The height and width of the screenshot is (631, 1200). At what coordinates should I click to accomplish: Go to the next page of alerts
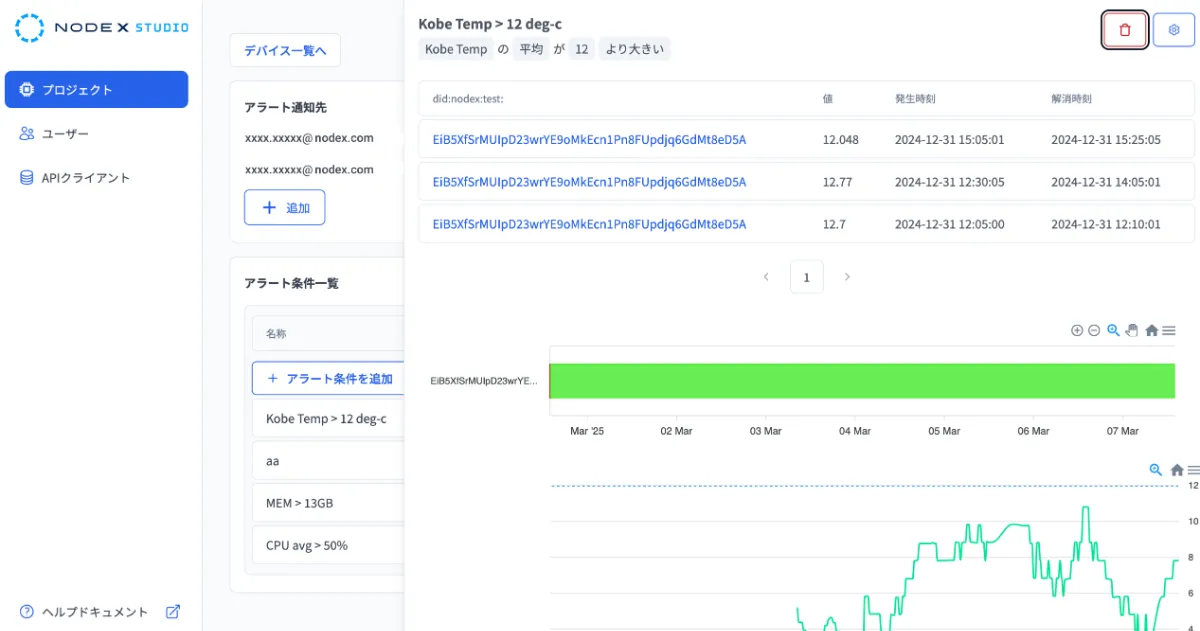tap(847, 277)
